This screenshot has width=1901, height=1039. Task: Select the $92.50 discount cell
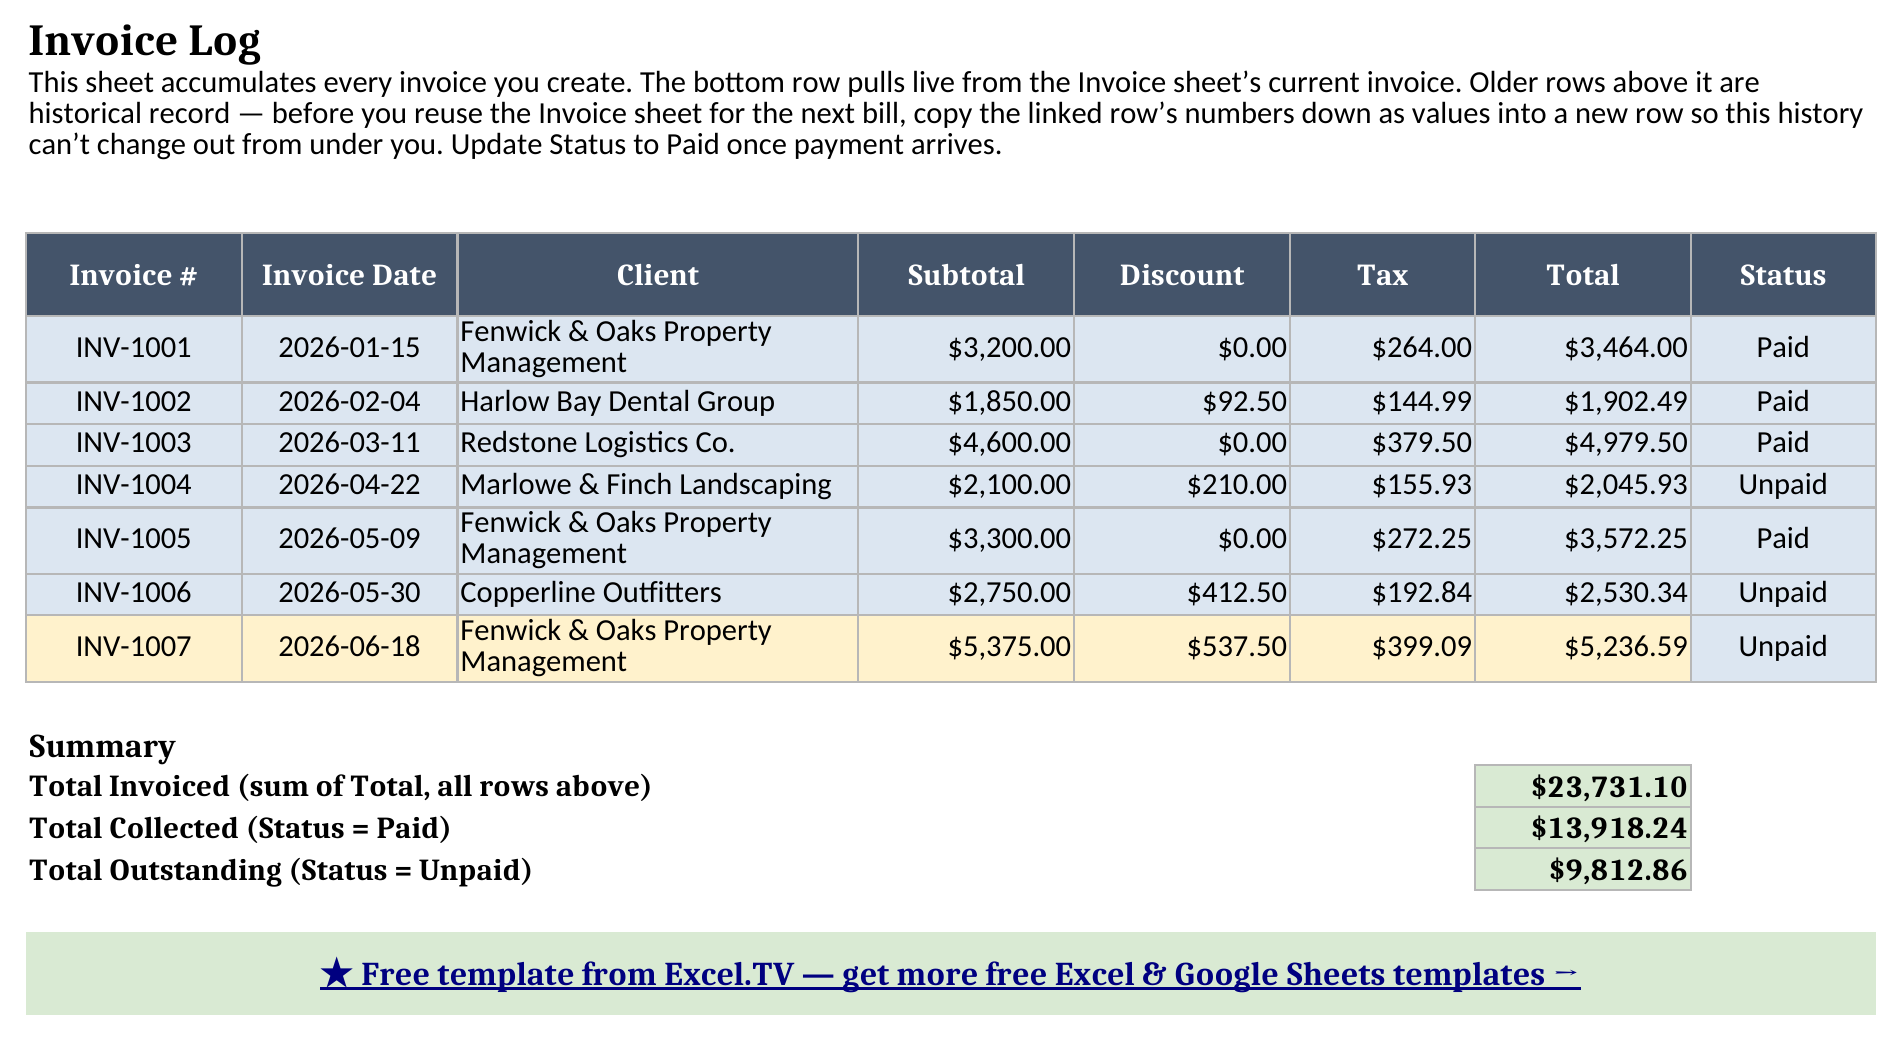point(1182,402)
